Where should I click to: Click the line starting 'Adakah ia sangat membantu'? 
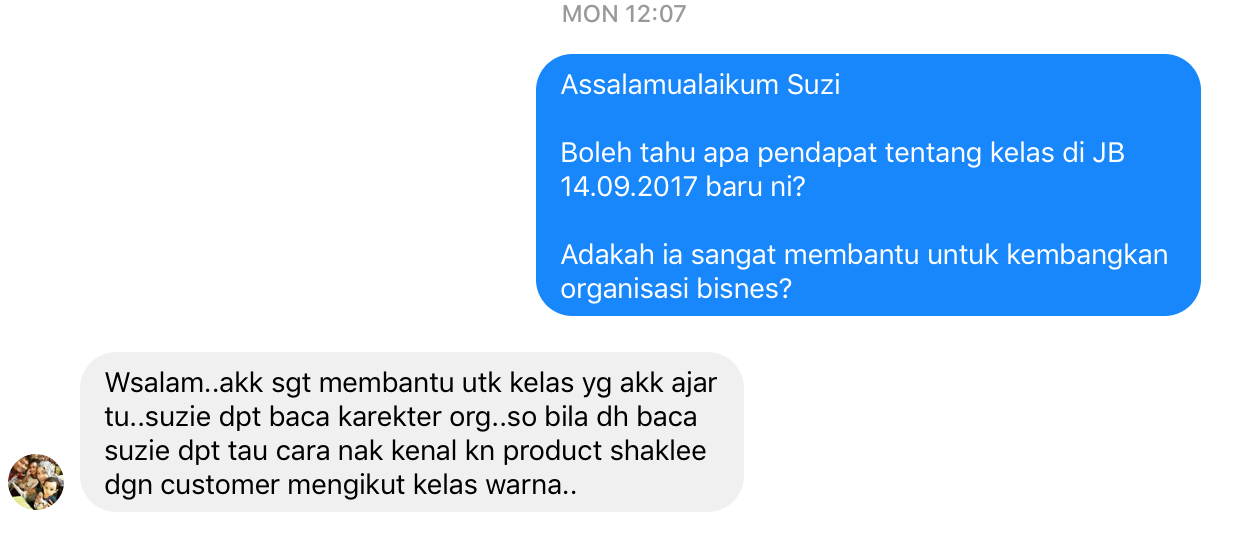tap(864, 254)
